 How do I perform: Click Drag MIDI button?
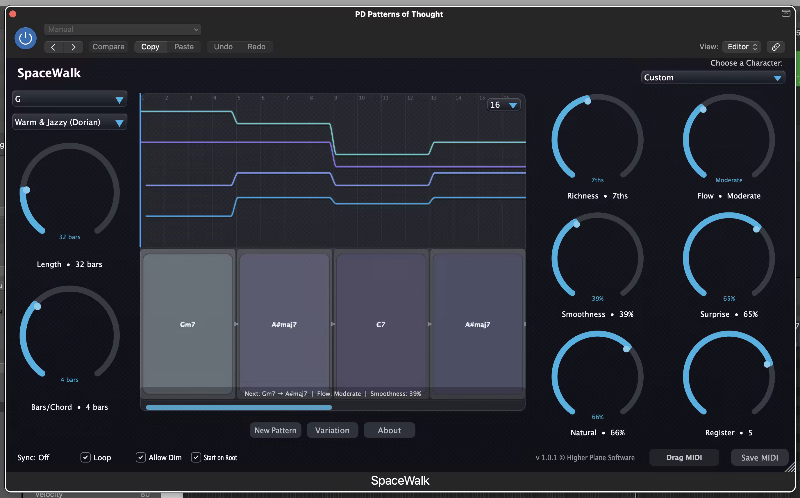coord(684,458)
